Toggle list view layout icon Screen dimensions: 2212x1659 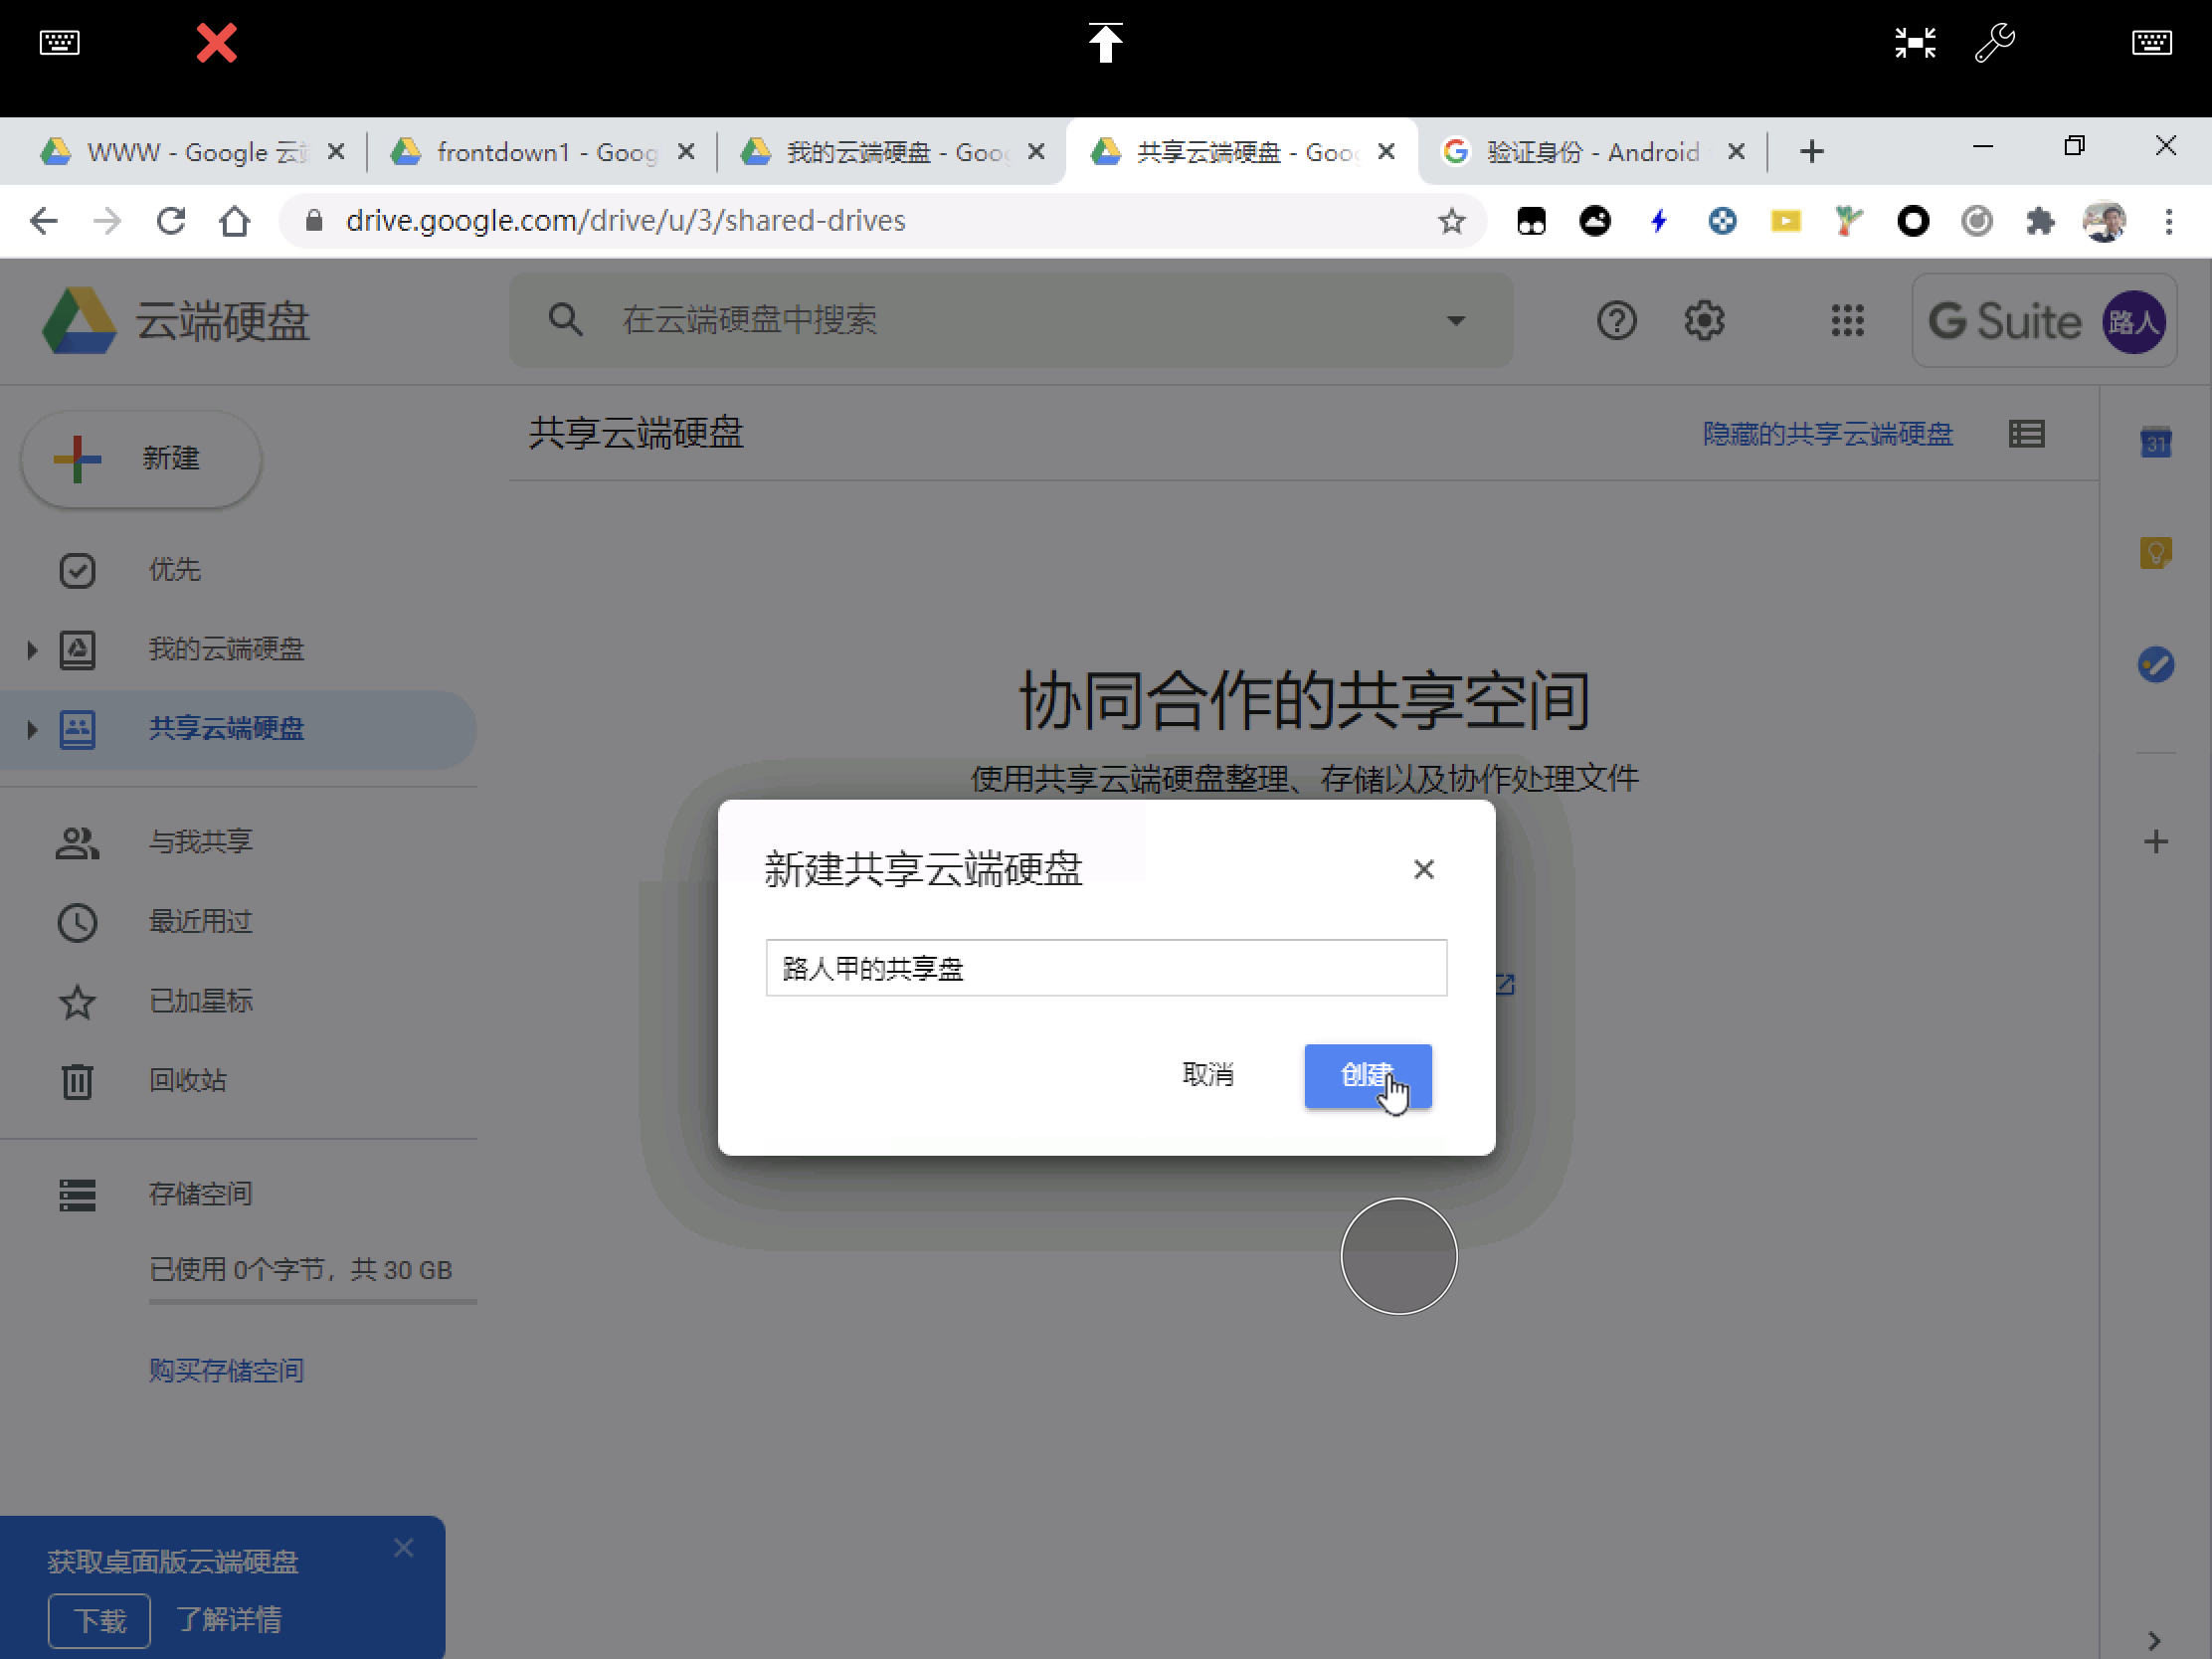point(2026,434)
